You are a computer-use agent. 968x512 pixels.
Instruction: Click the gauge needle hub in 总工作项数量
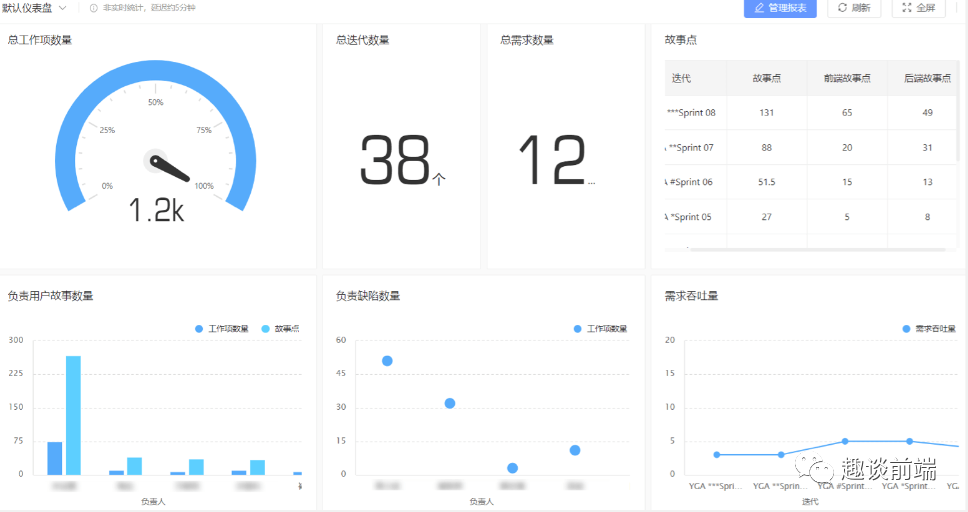pos(156,160)
